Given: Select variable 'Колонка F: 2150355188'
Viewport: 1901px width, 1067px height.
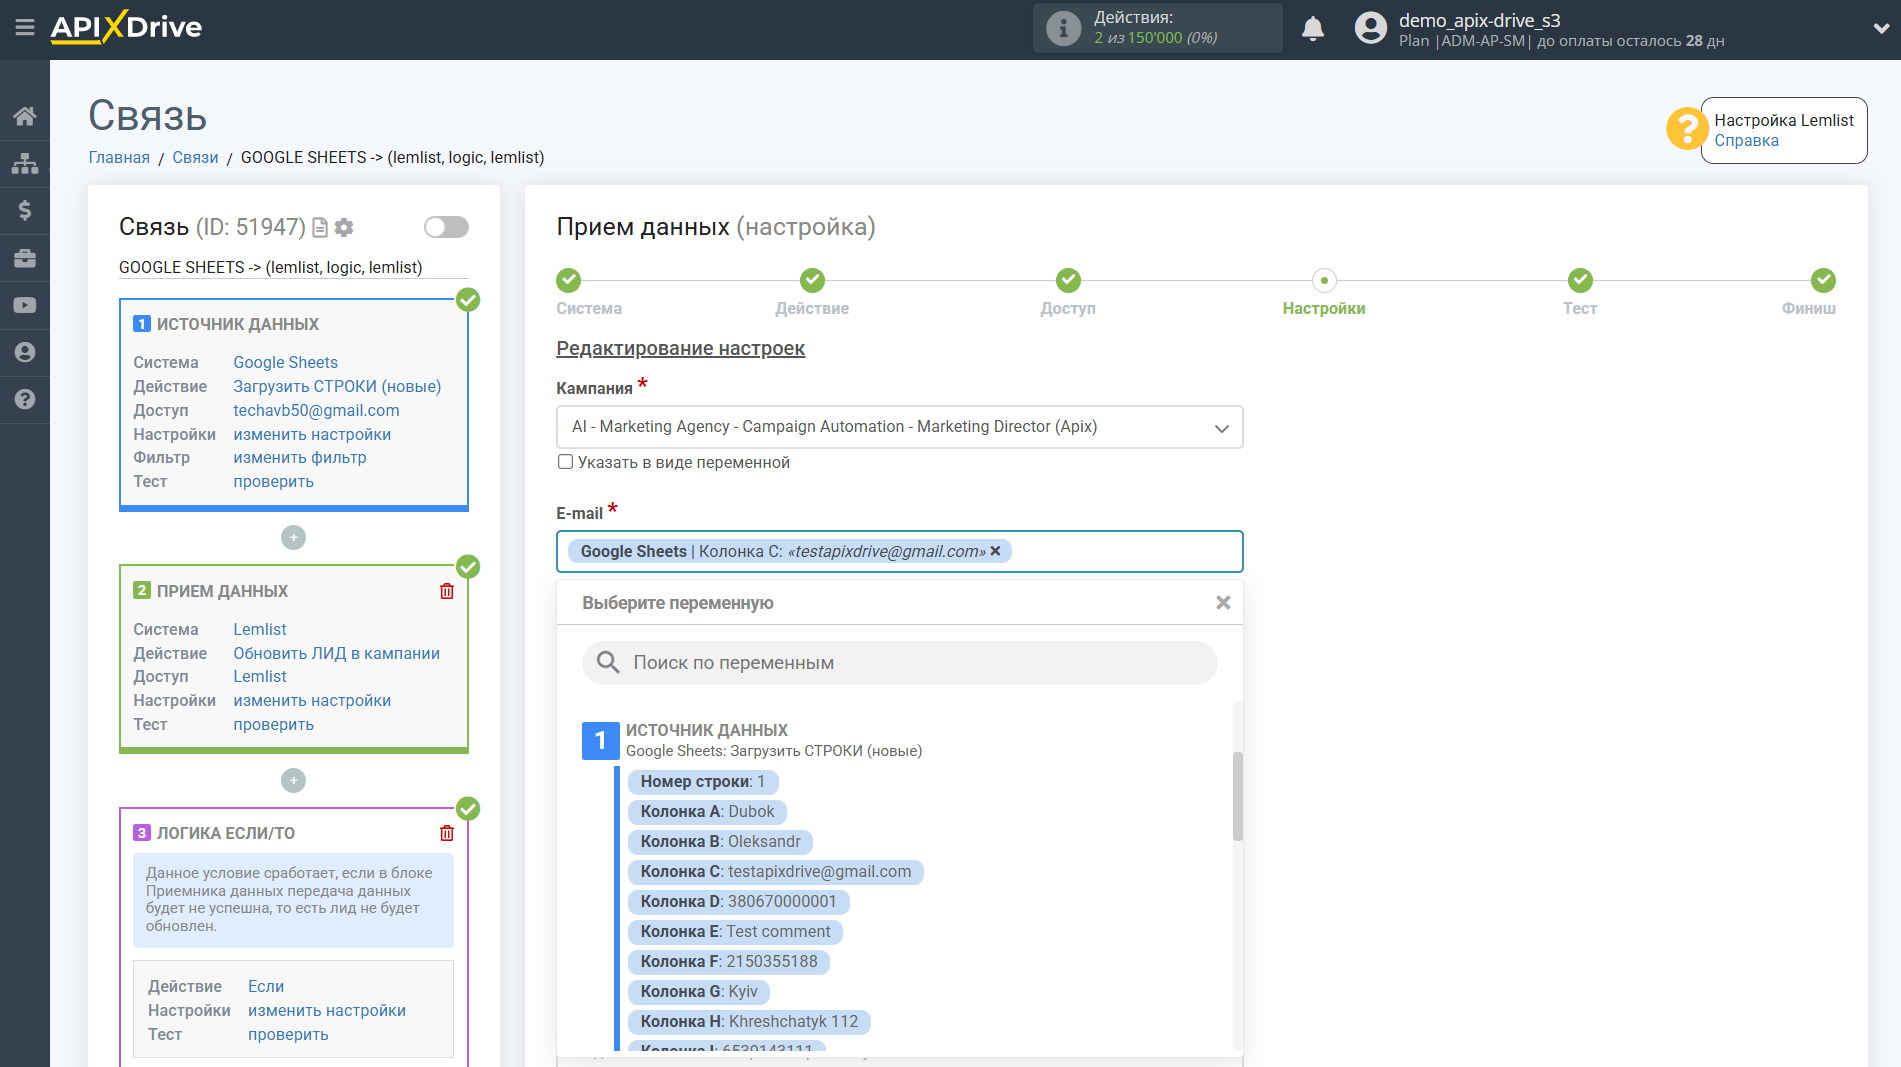Looking at the screenshot, I should coord(729,962).
